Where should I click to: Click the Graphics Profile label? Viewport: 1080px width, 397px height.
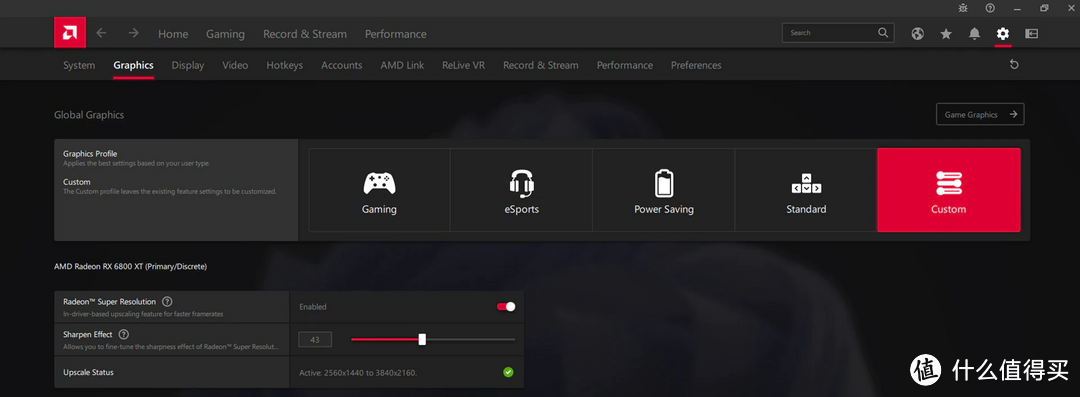pos(91,154)
